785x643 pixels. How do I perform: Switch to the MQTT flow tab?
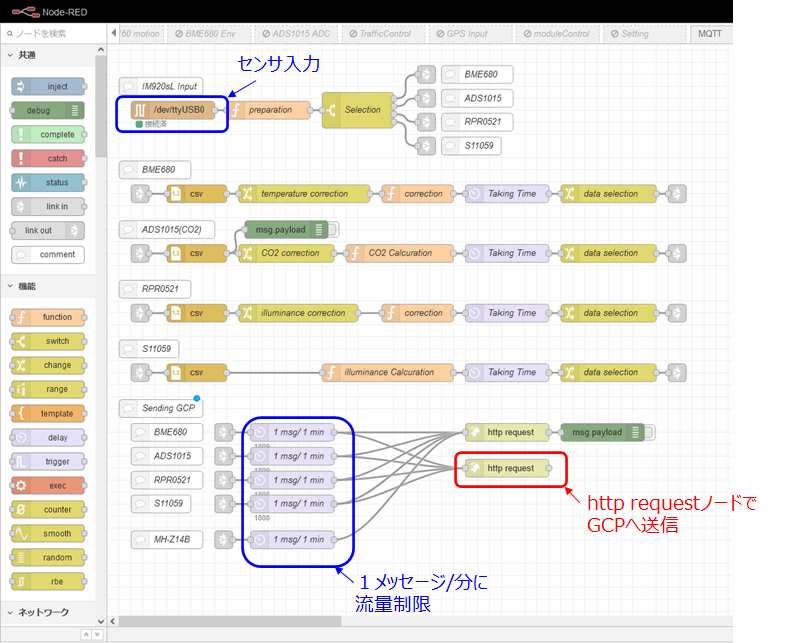pyautogui.click(x=710, y=33)
